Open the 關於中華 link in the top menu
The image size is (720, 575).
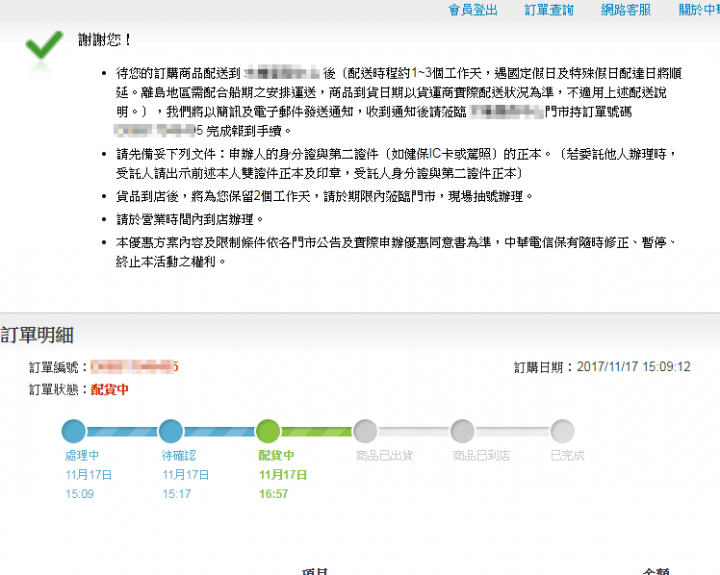[x=699, y=10]
